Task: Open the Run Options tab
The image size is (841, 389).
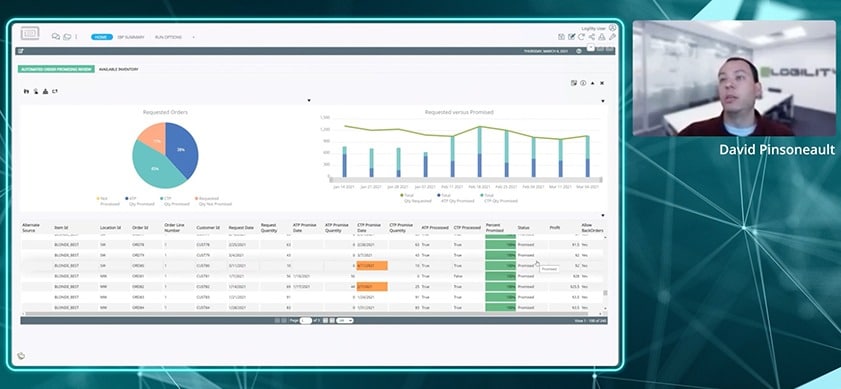Action: 168,37
